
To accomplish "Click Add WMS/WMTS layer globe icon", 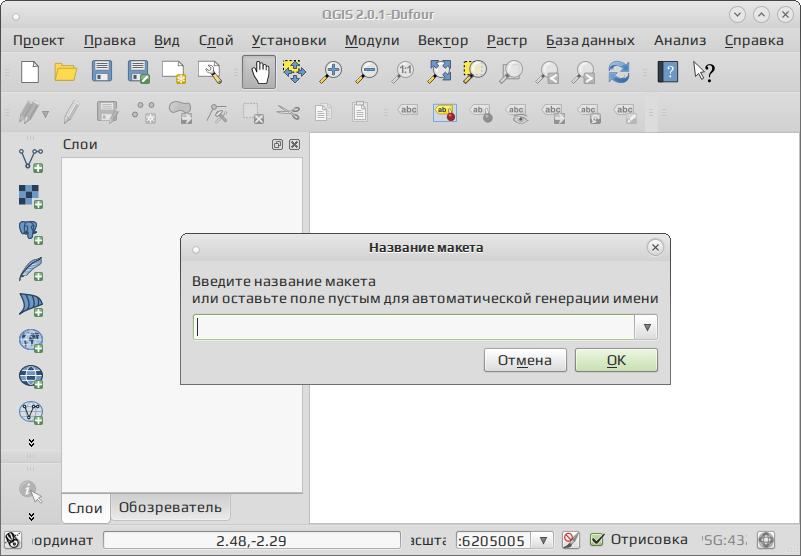I will [31, 341].
